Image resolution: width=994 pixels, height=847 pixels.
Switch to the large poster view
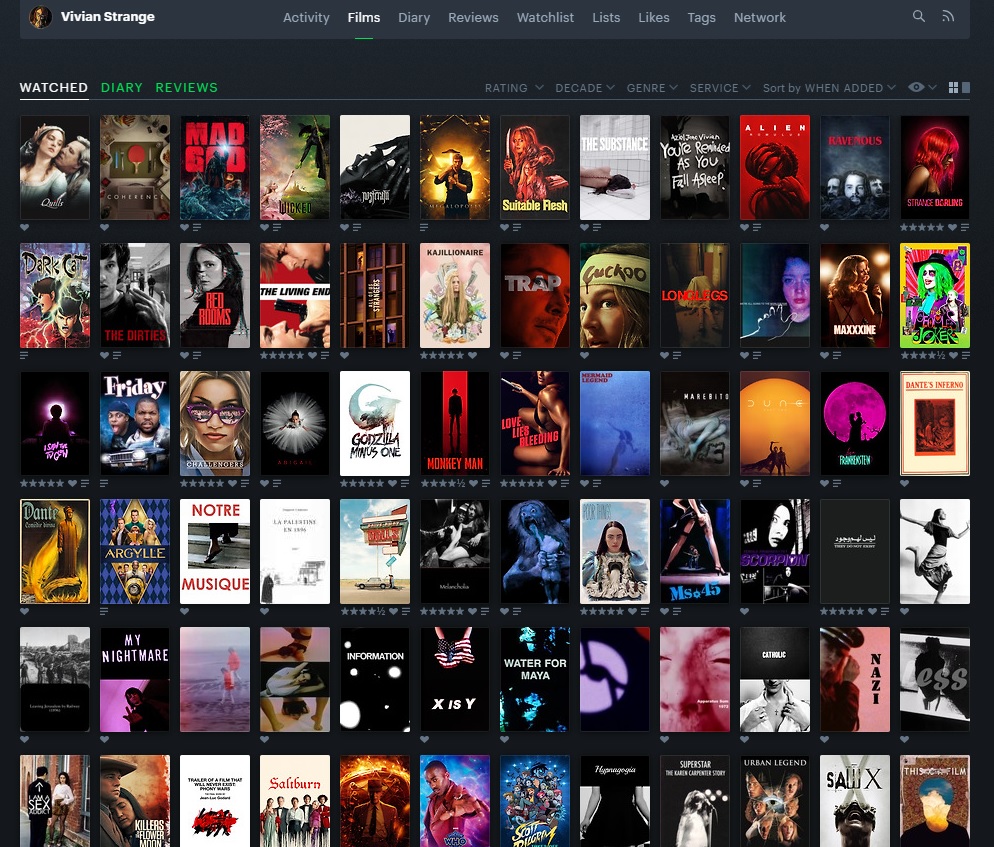point(965,87)
